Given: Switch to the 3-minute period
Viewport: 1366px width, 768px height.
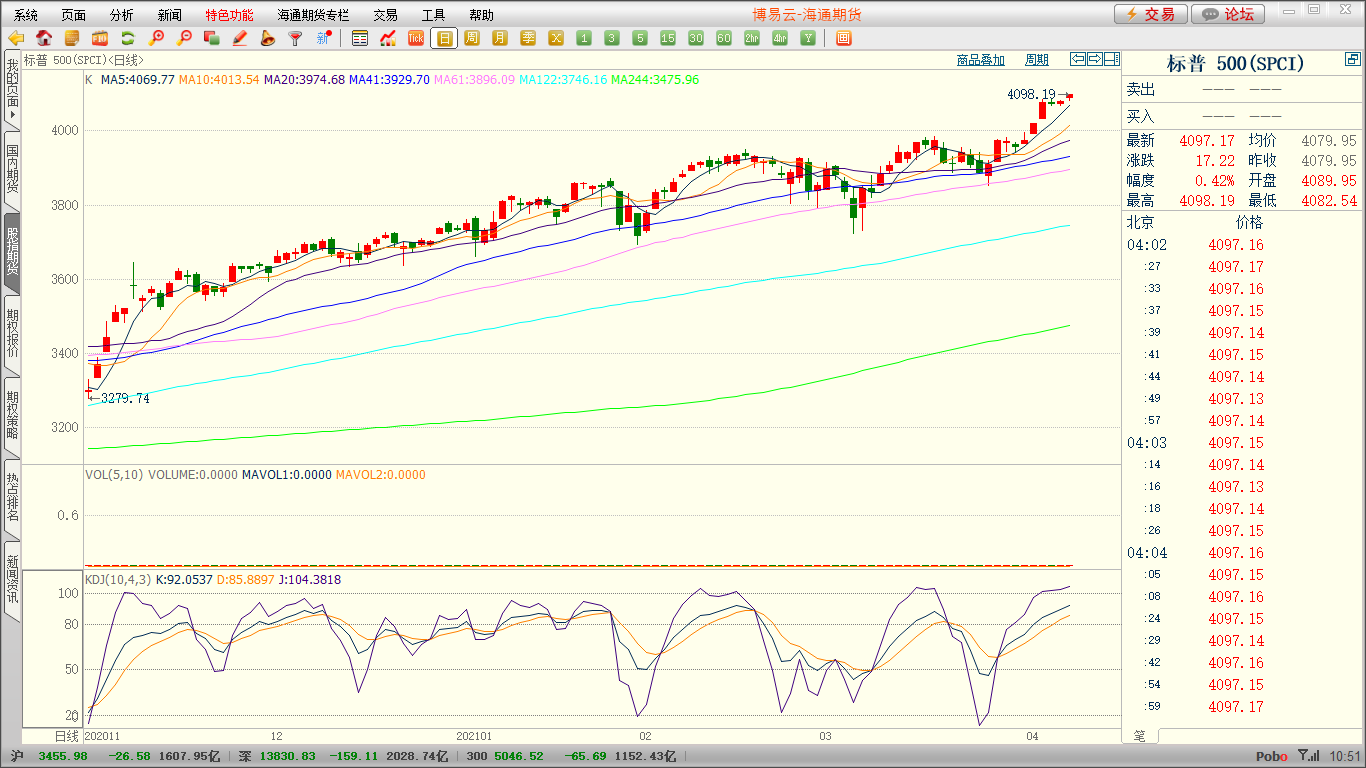Looking at the screenshot, I should pos(612,38).
